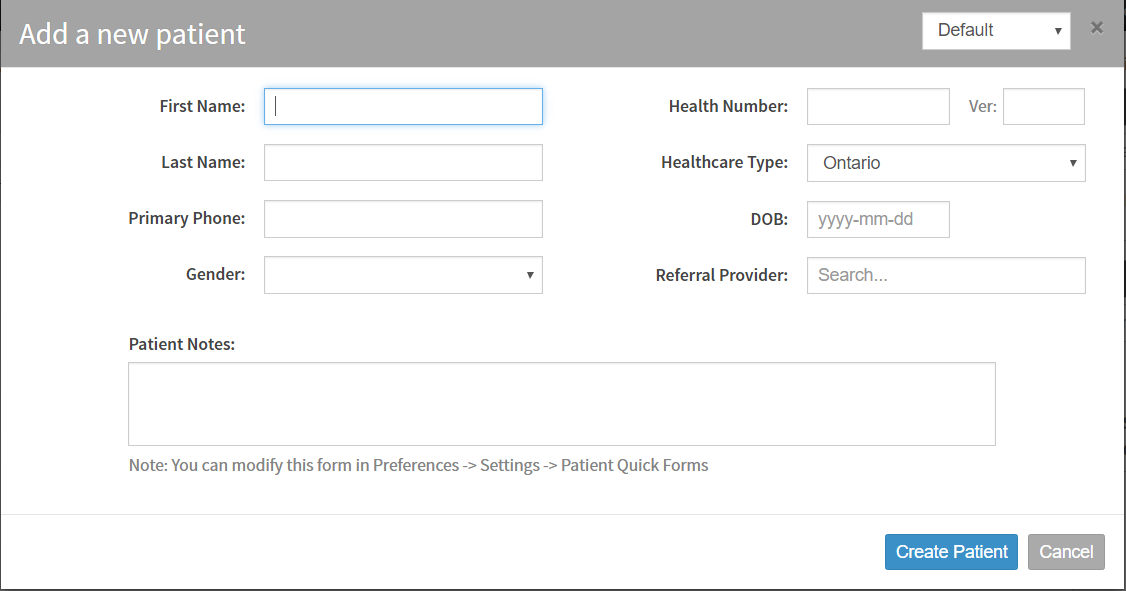The height and width of the screenshot is (591, 1126).
Task: Focus the Ver field beside Health Number
Action: point(1043,106)
